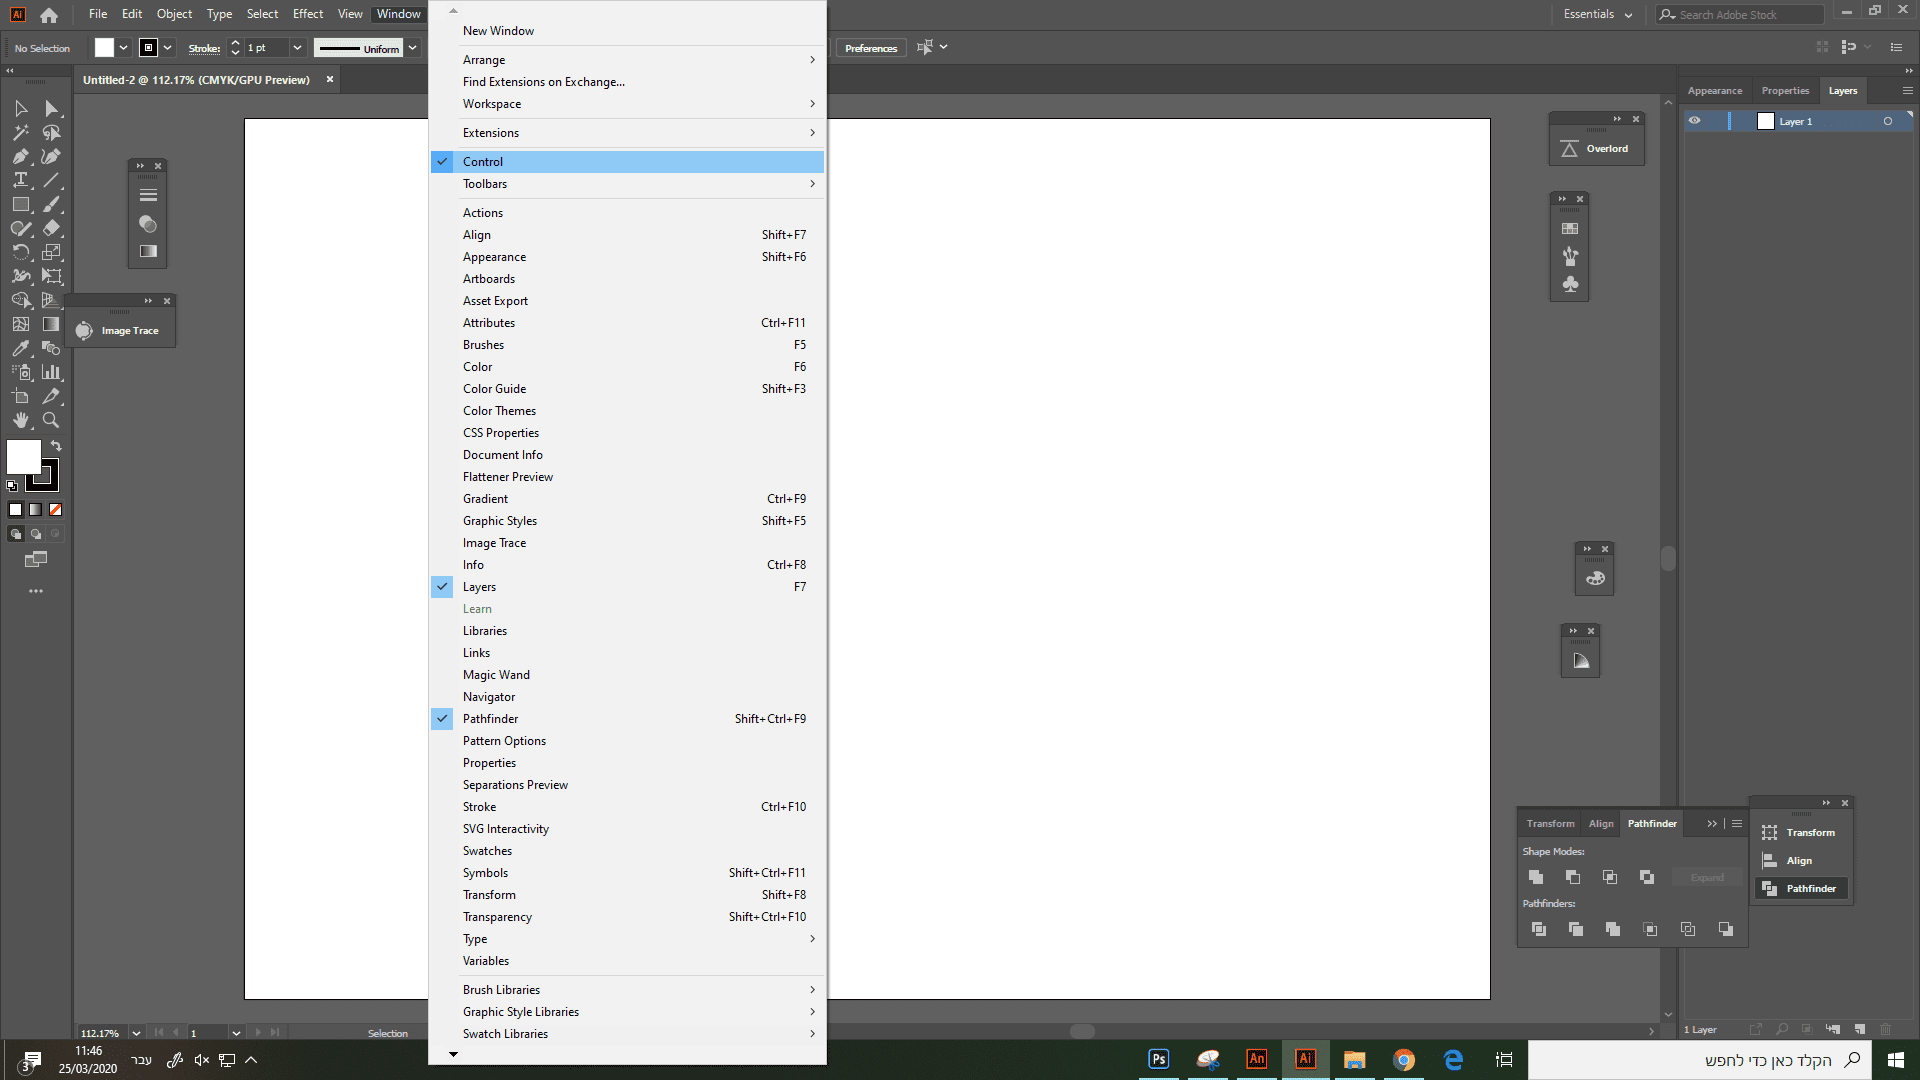
Task: Click the Search Adobe Stock field
Action: 1745,14
